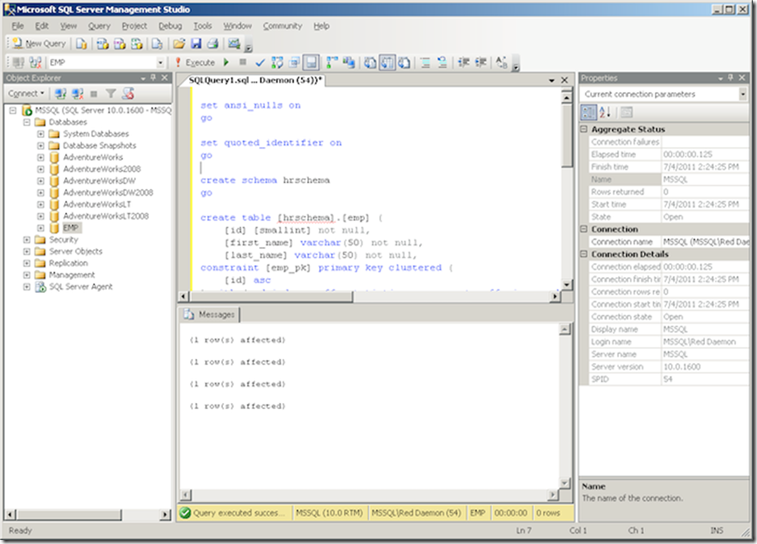Click the Properties panel pin icon

click(x=731, y=78)
